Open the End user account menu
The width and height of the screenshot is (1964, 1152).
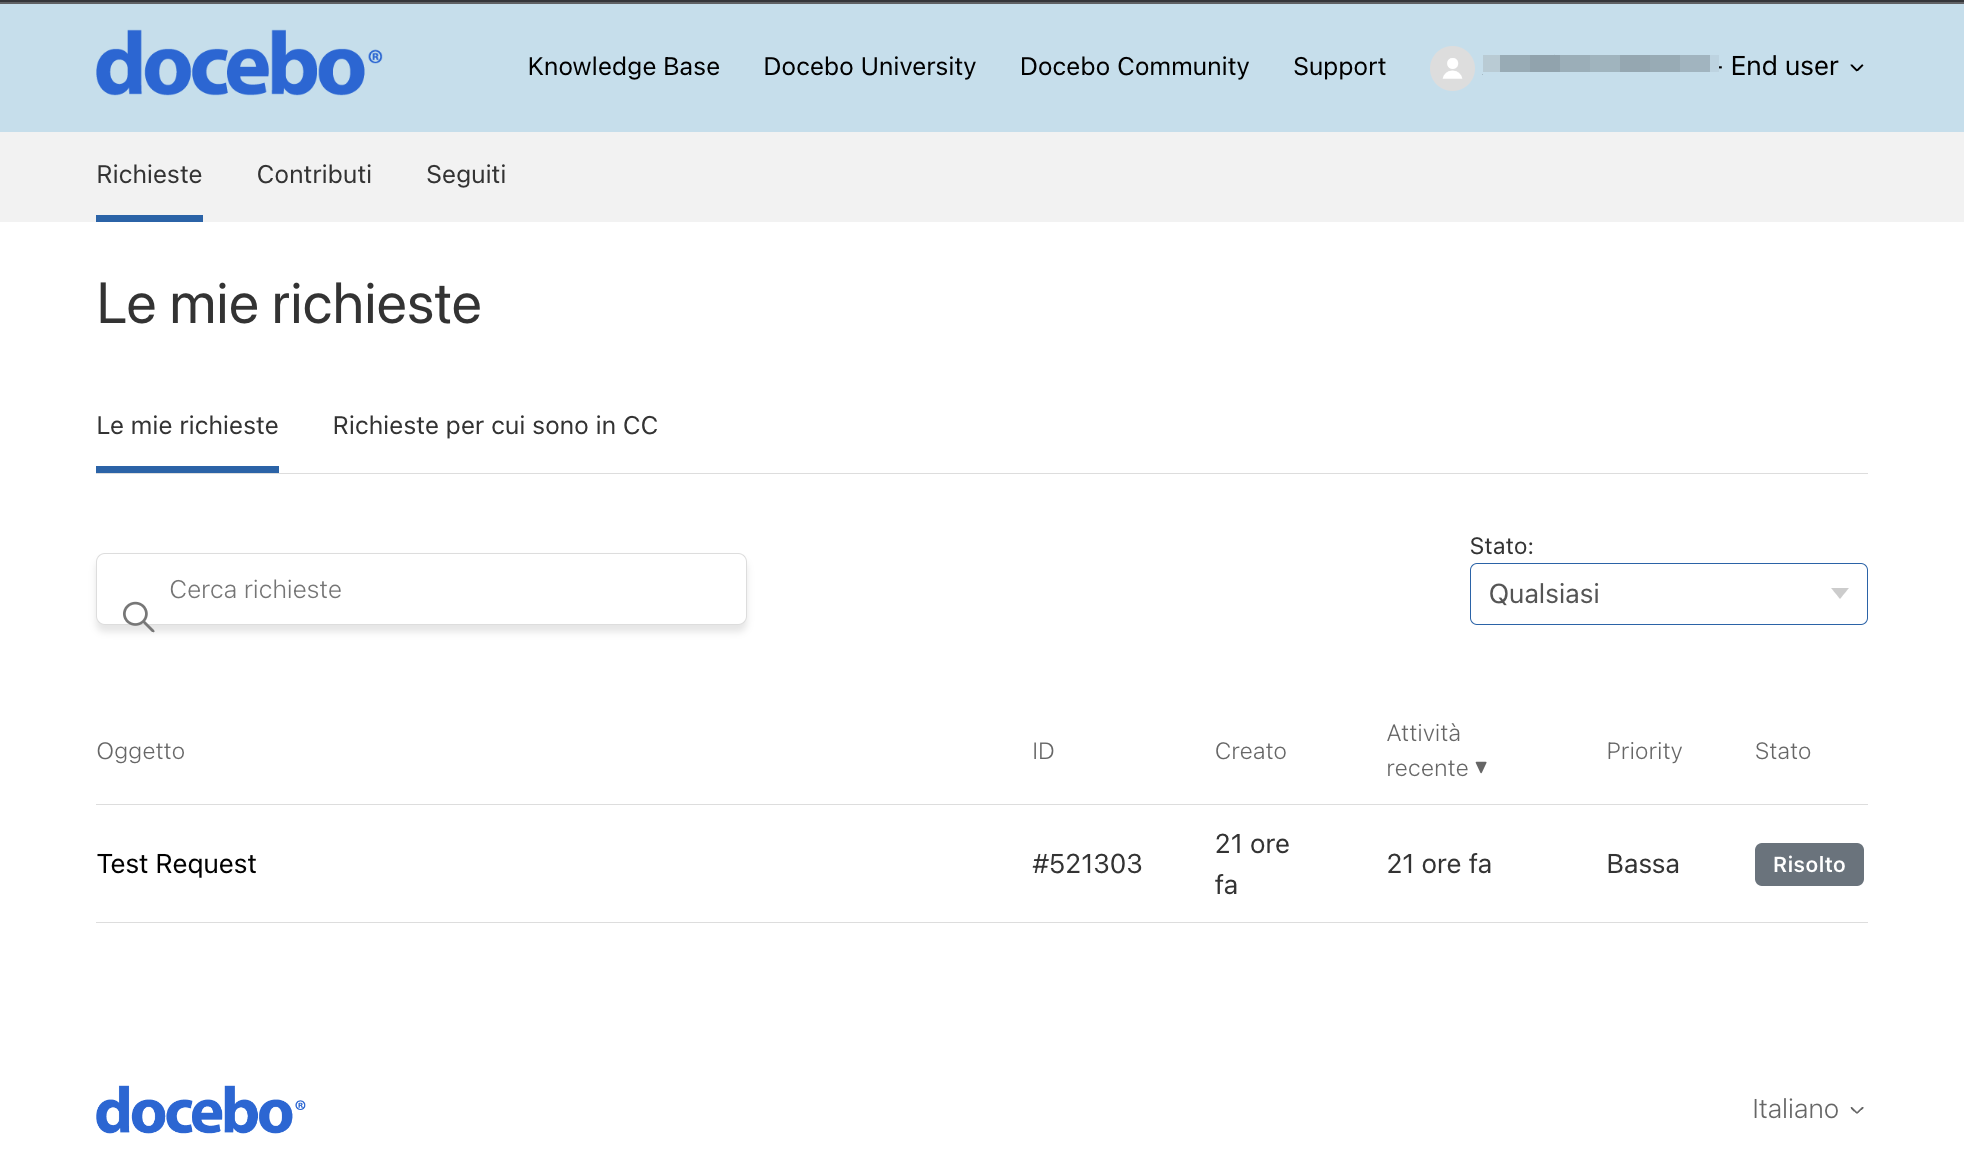pyautogui.click(x=1797, y=67)
